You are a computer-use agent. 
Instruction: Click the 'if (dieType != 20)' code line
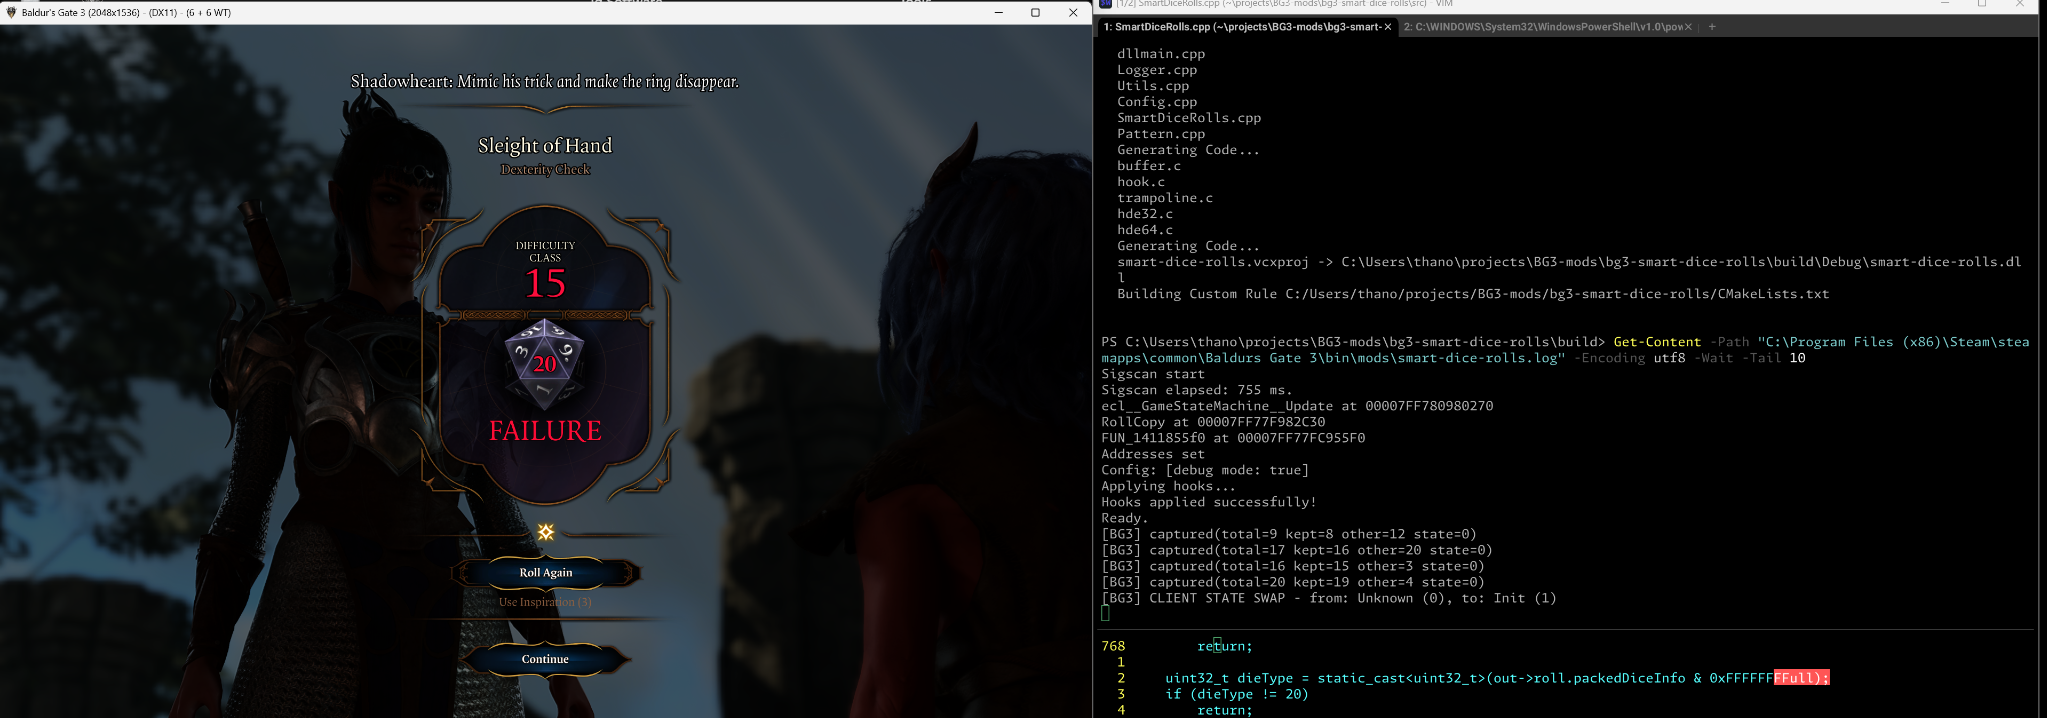pos(1237,694)
